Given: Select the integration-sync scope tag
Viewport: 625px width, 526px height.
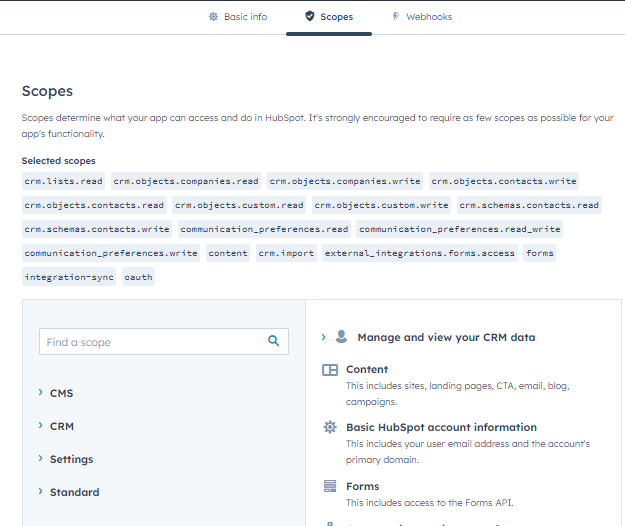Looking at the screenshot, I should [69, 277].
